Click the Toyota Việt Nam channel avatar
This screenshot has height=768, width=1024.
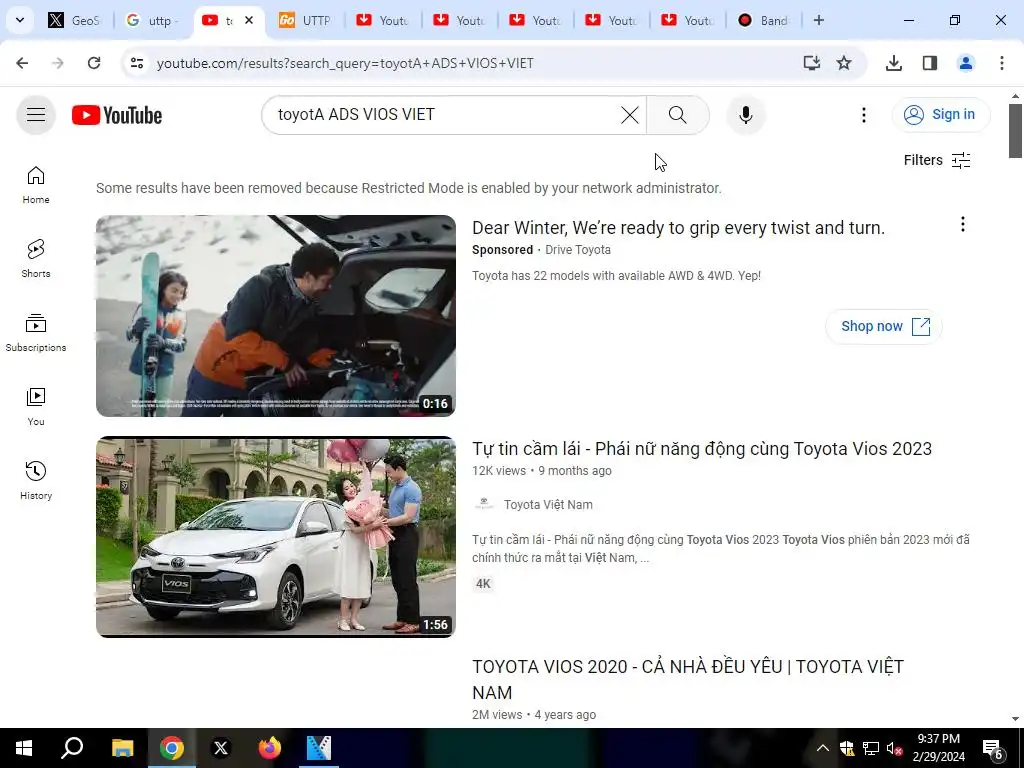(x=484, y=504)
